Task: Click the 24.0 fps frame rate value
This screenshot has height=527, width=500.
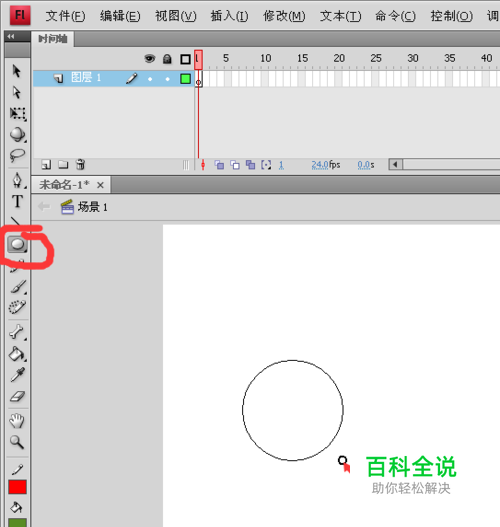Action: pyautogui.click(x=320, y=165)
